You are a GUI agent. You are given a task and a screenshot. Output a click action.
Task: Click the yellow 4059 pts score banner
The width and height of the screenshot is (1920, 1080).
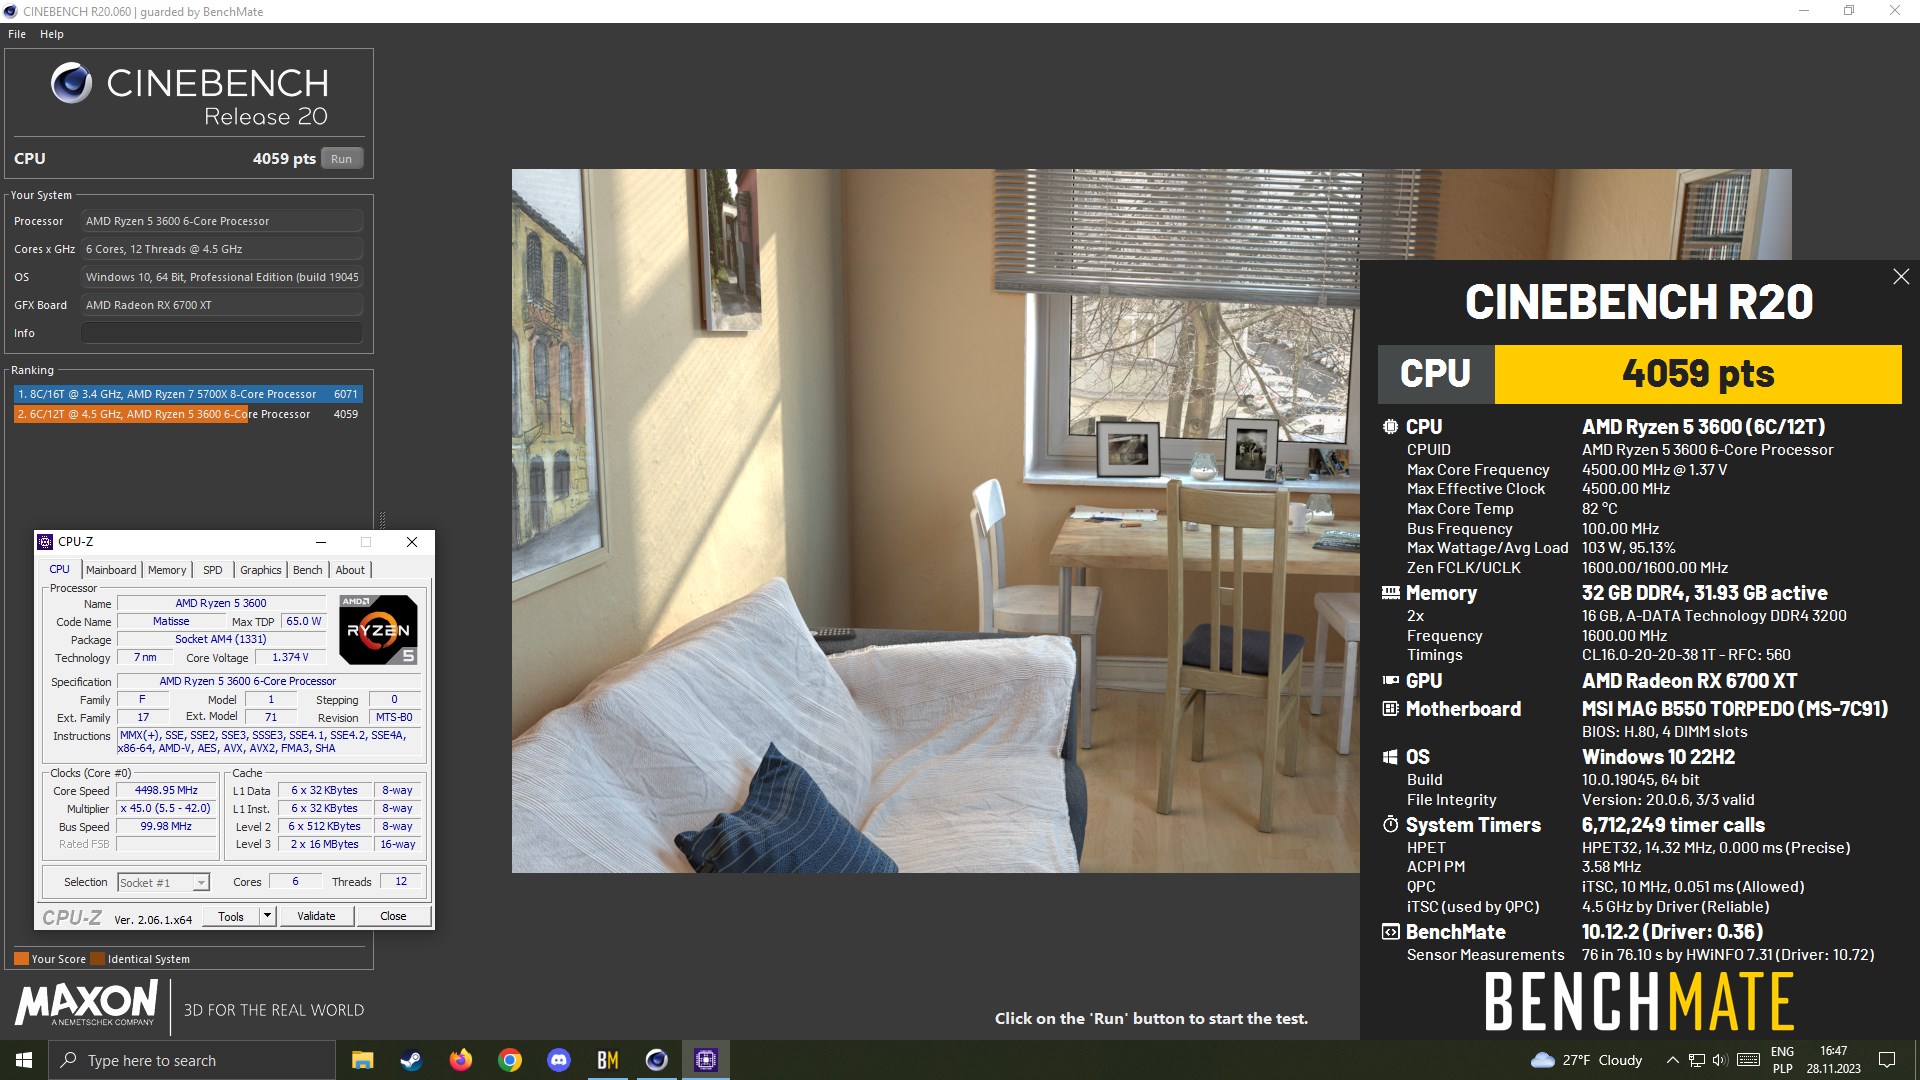(x=1698, y=374)
